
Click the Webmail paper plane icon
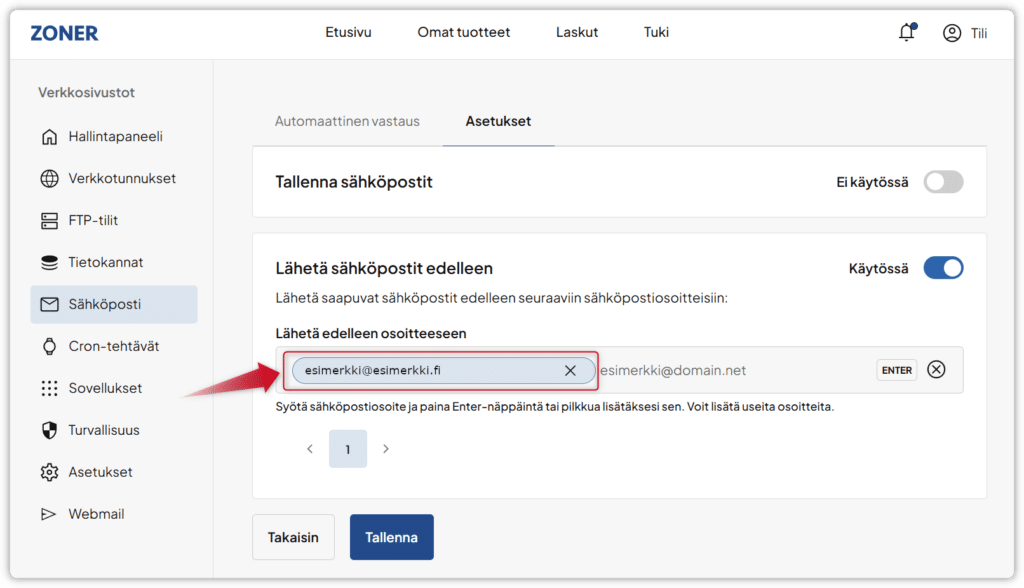click(x=49, y=515)
